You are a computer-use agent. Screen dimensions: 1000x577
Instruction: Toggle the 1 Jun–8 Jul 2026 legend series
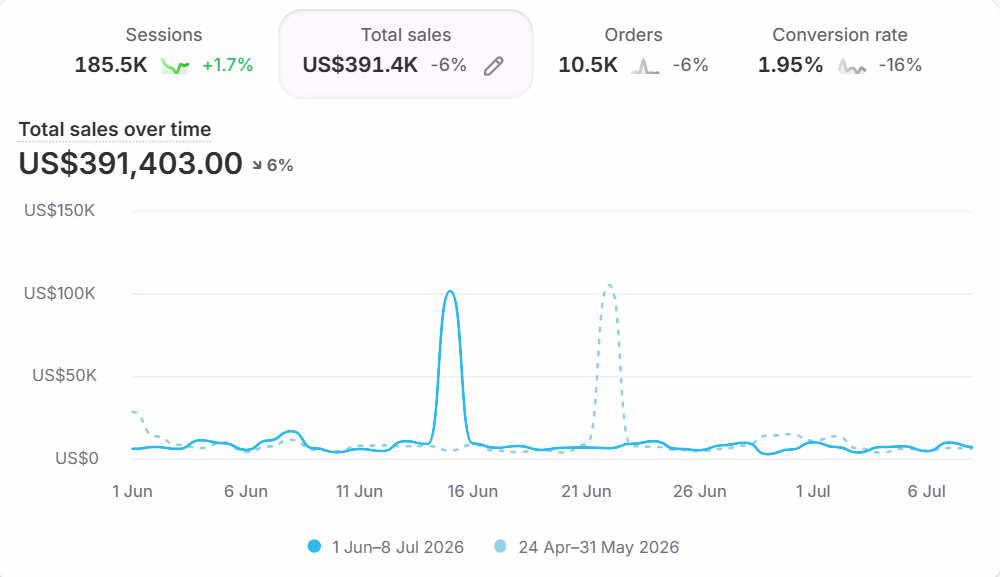click(386, 547)
